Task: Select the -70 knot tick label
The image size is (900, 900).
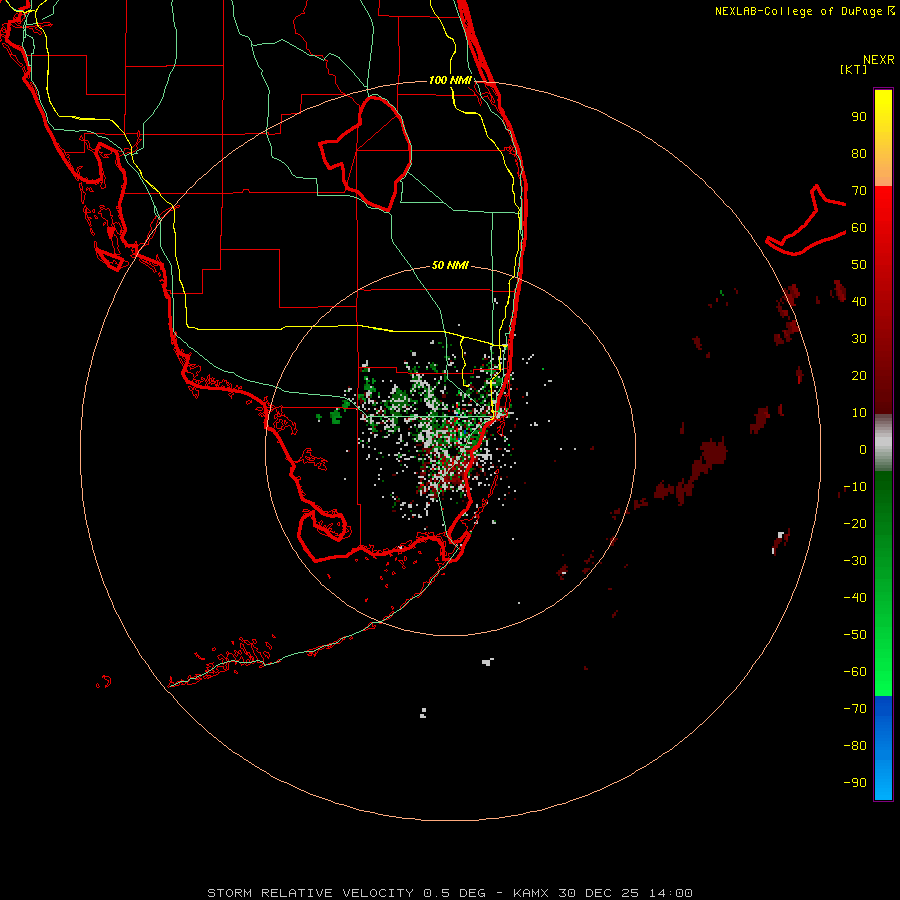Action: point(855,709)
